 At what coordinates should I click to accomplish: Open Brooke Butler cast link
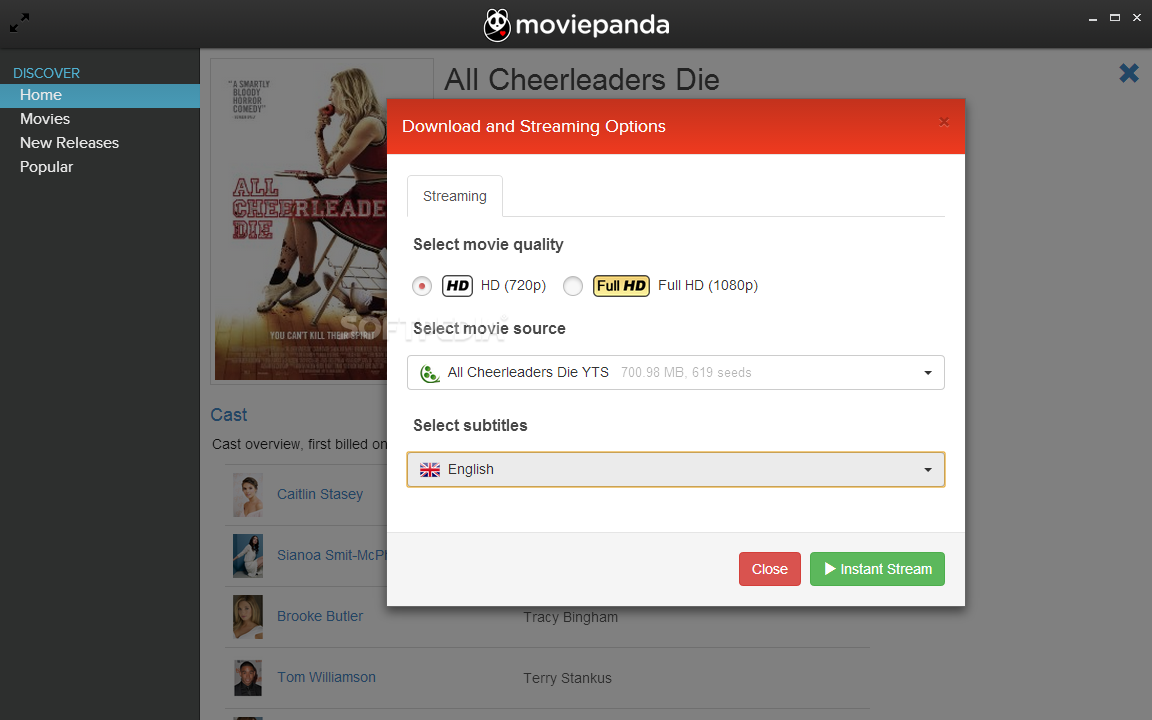pos(320,616)
